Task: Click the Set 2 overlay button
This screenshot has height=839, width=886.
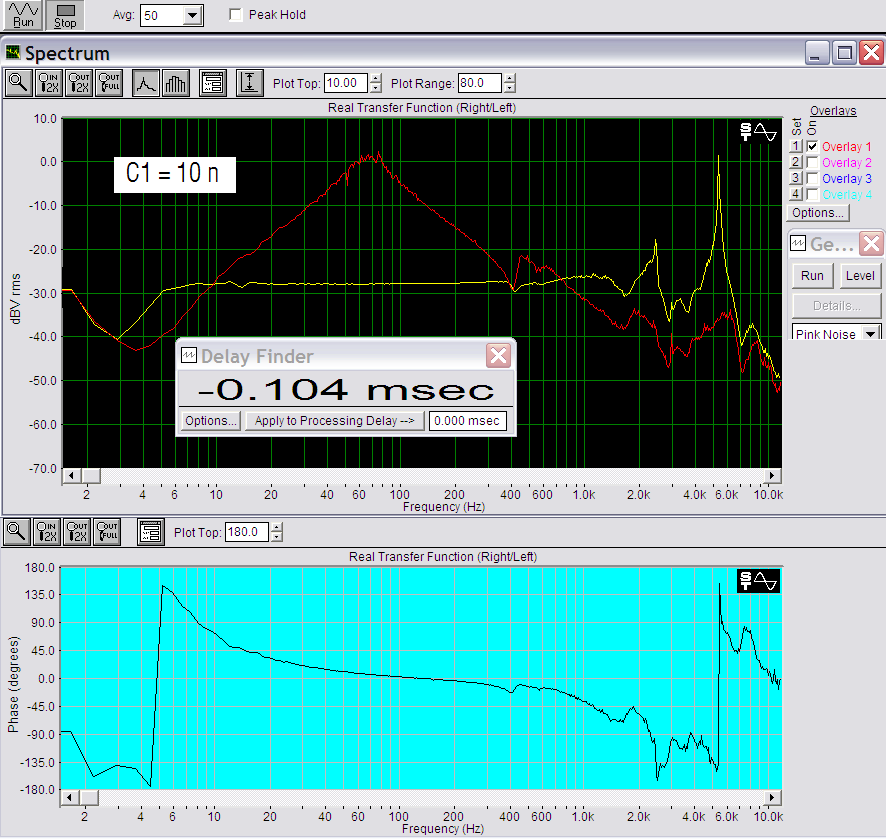Action: tap(796, 162)
